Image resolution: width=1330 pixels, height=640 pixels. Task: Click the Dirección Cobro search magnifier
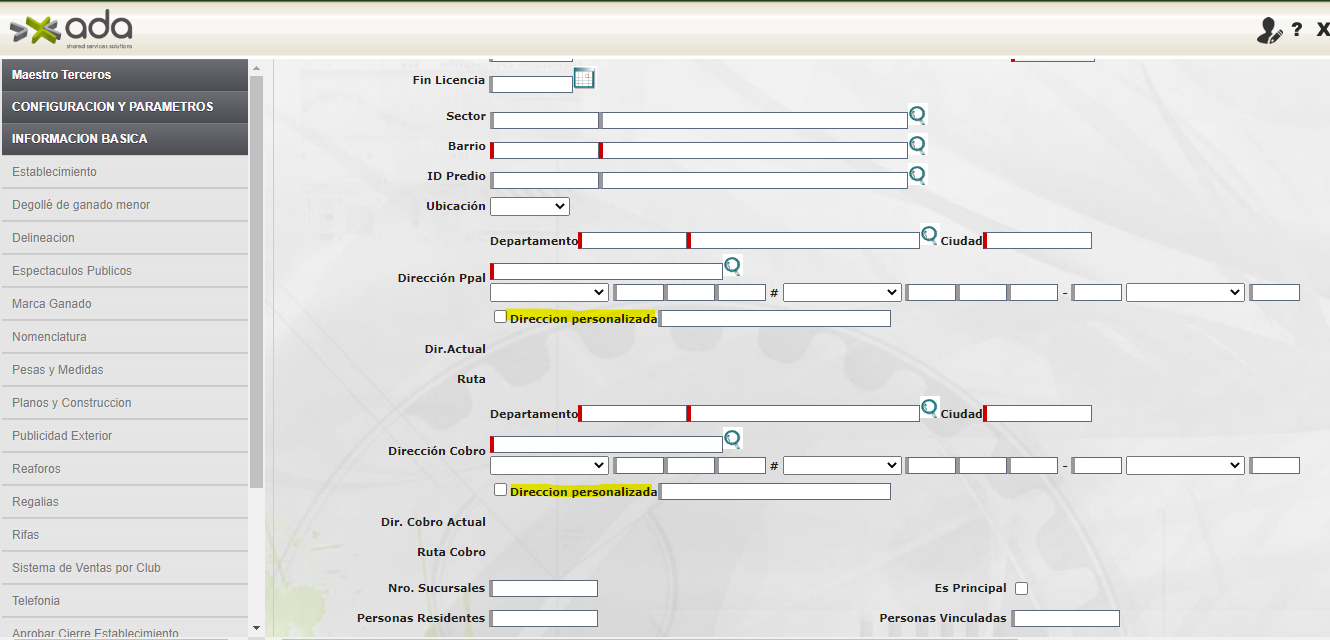733,439
